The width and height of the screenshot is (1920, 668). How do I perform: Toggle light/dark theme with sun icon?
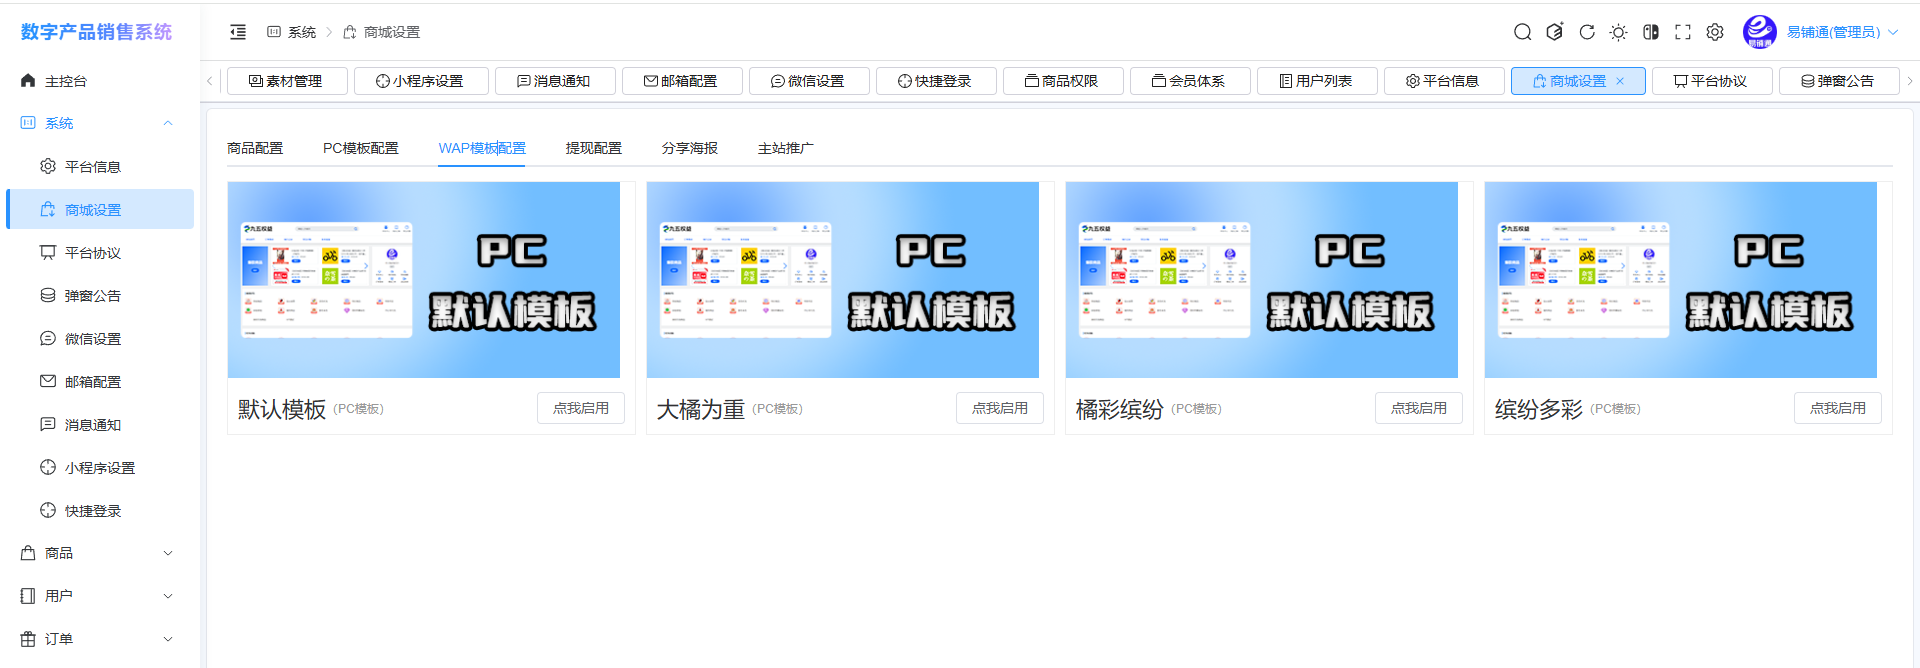point(1618,32)
